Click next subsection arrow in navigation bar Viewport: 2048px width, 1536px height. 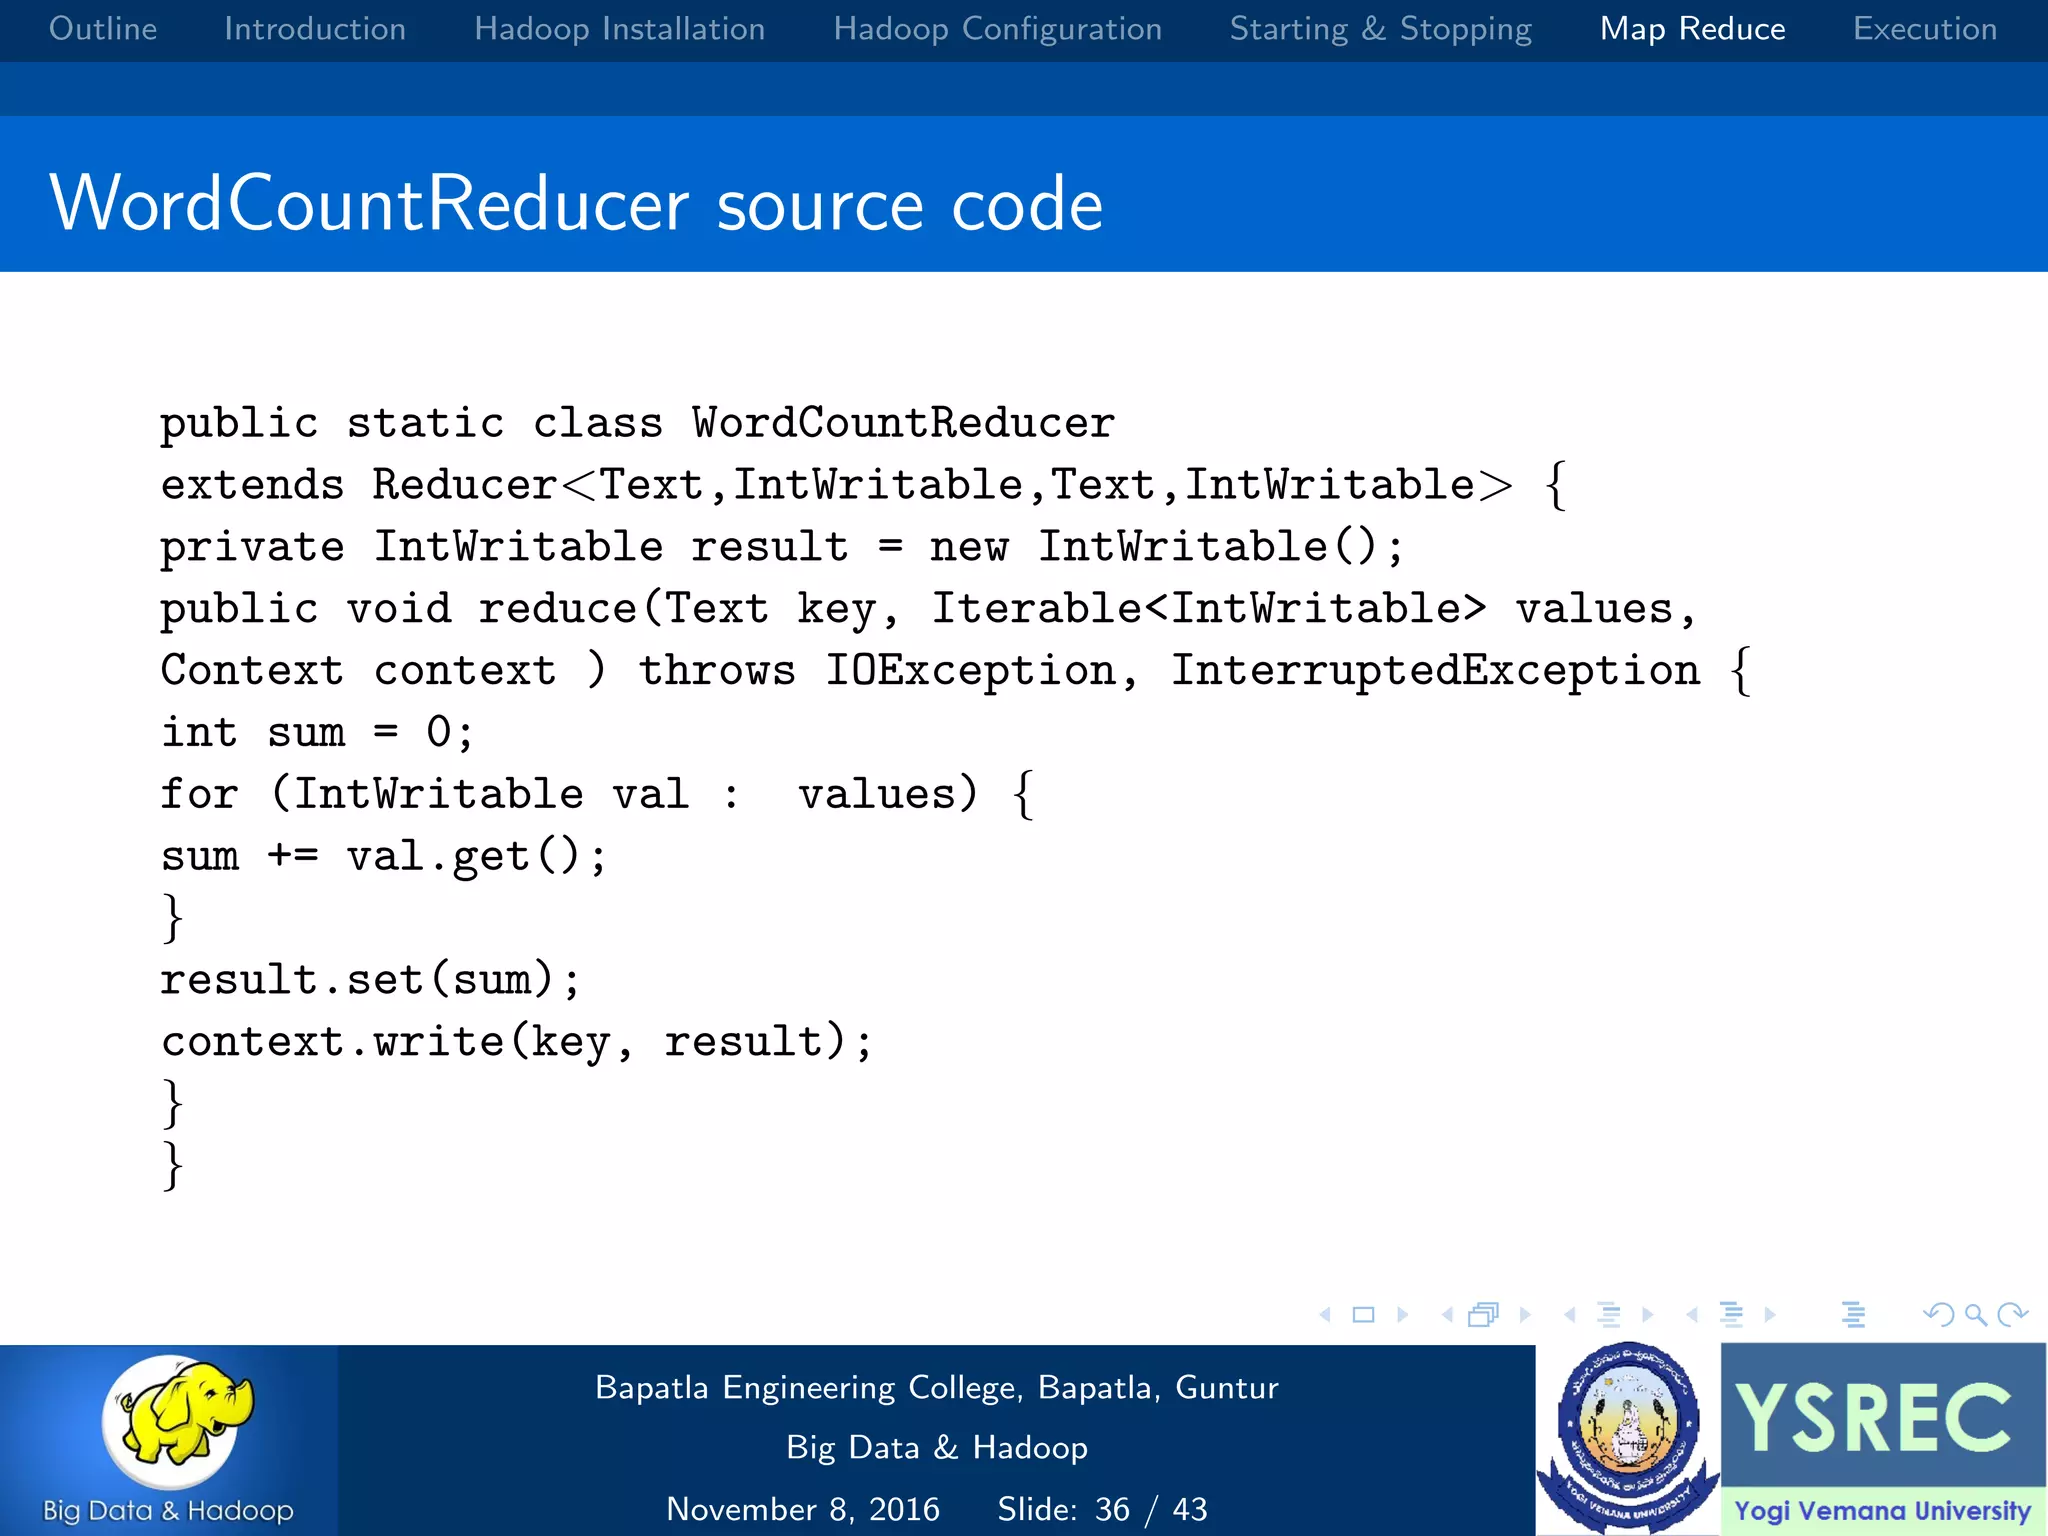pyautogui.click(x=1648, y=1315)
